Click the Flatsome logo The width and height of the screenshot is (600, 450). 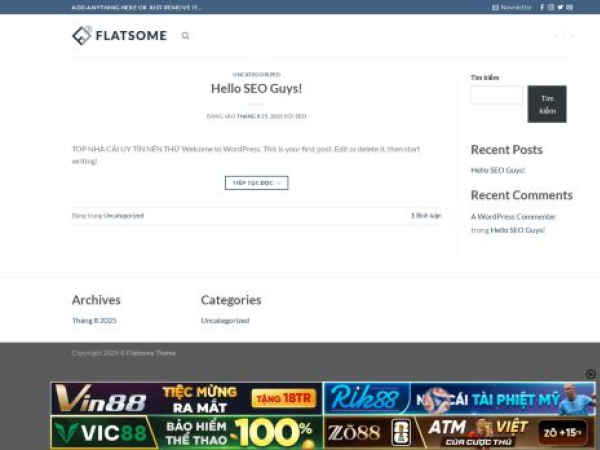tap(119, 36)
